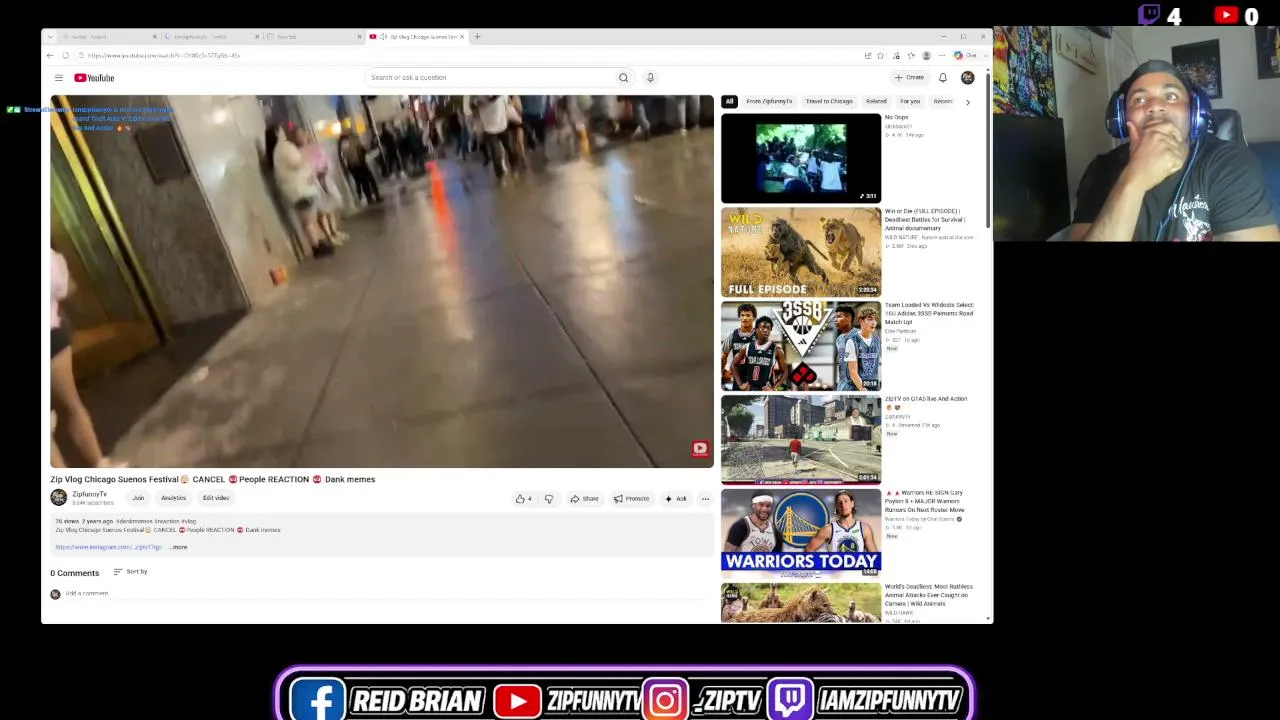Open the Instagram link in description
Image resolution: width=1280 pixels, height=720 pixels.
click(x=109, y=548)
